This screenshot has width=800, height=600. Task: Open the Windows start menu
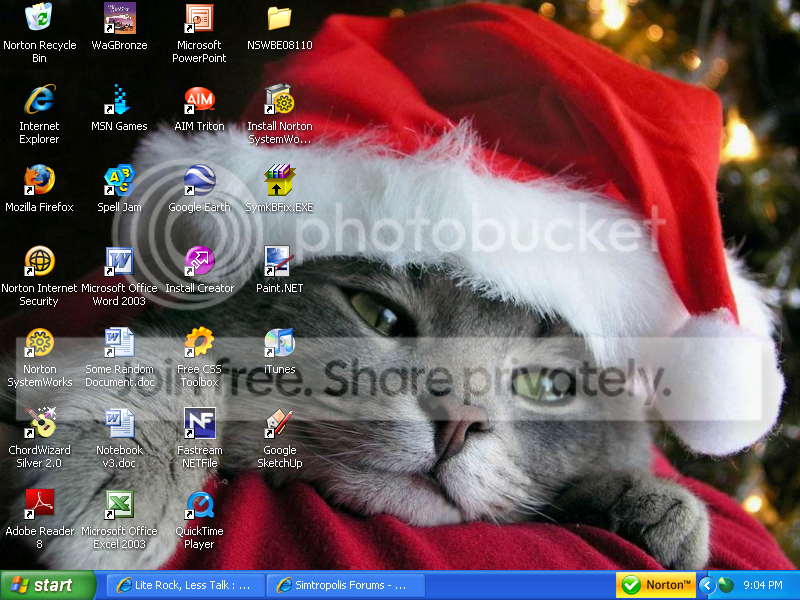point(47,585)
